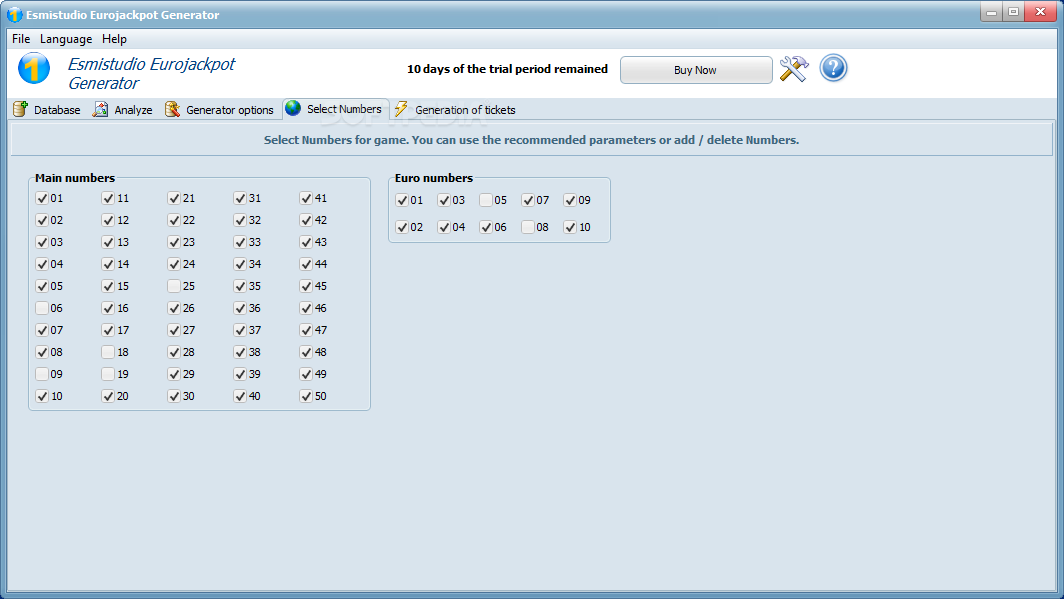Check main number 25
Screen dimensions: 1064x599
(174, 286)
